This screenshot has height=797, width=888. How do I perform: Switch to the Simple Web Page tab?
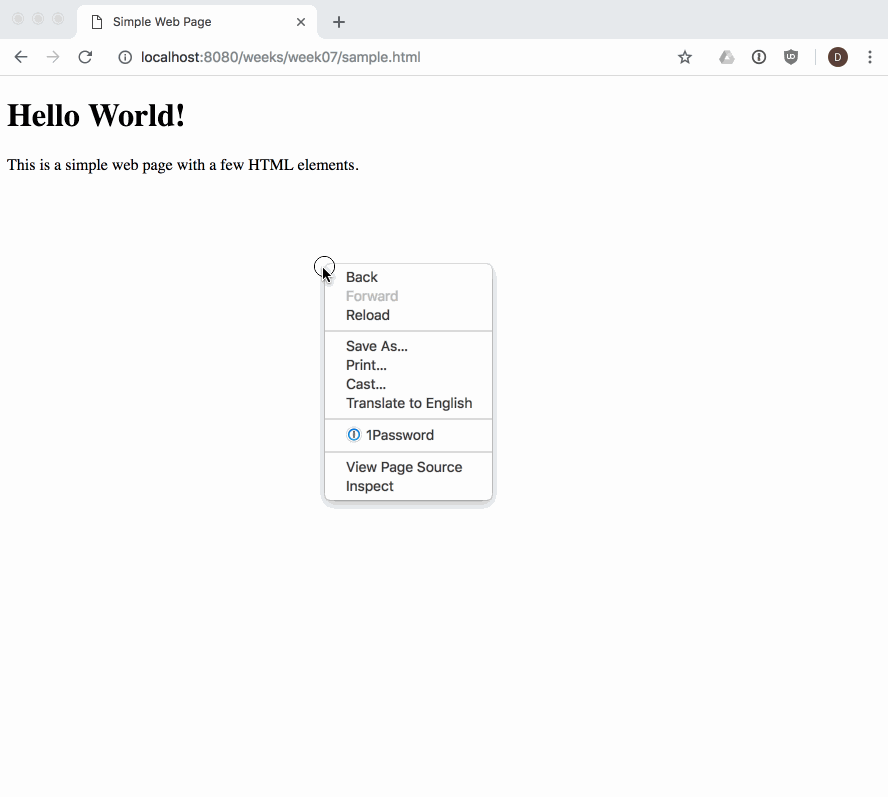[x=180, y=21]
